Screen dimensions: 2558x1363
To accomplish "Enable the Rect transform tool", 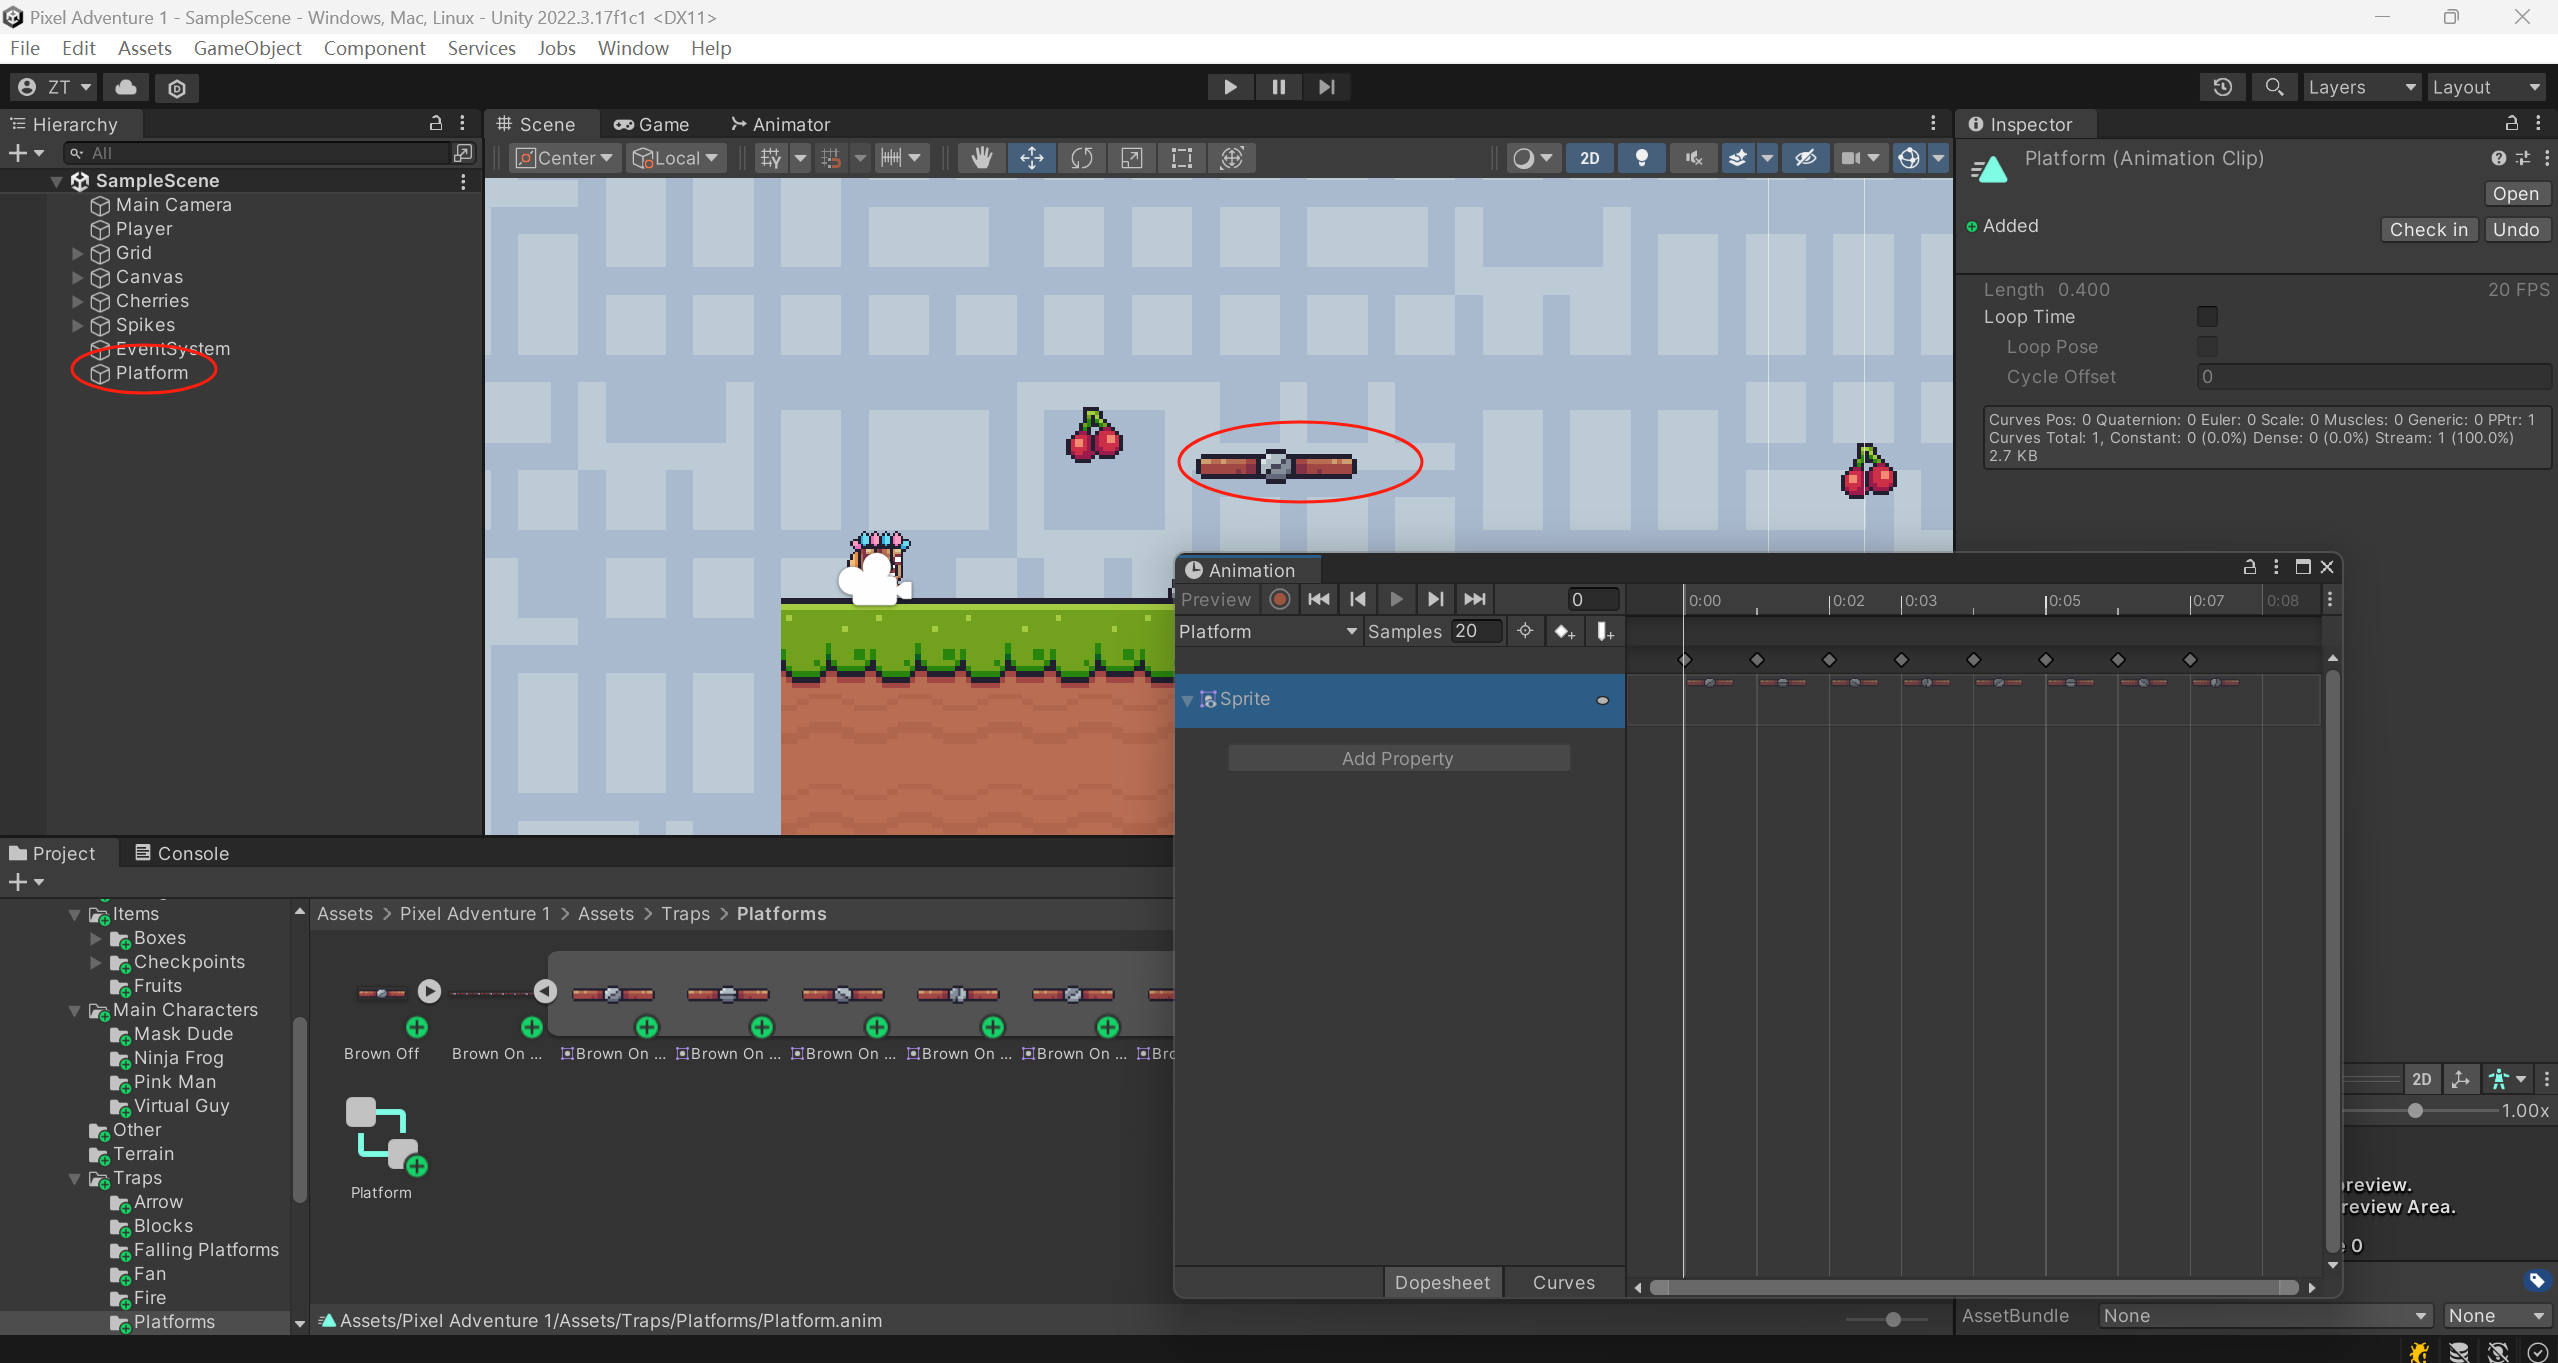I will (x=1181, y=157).
